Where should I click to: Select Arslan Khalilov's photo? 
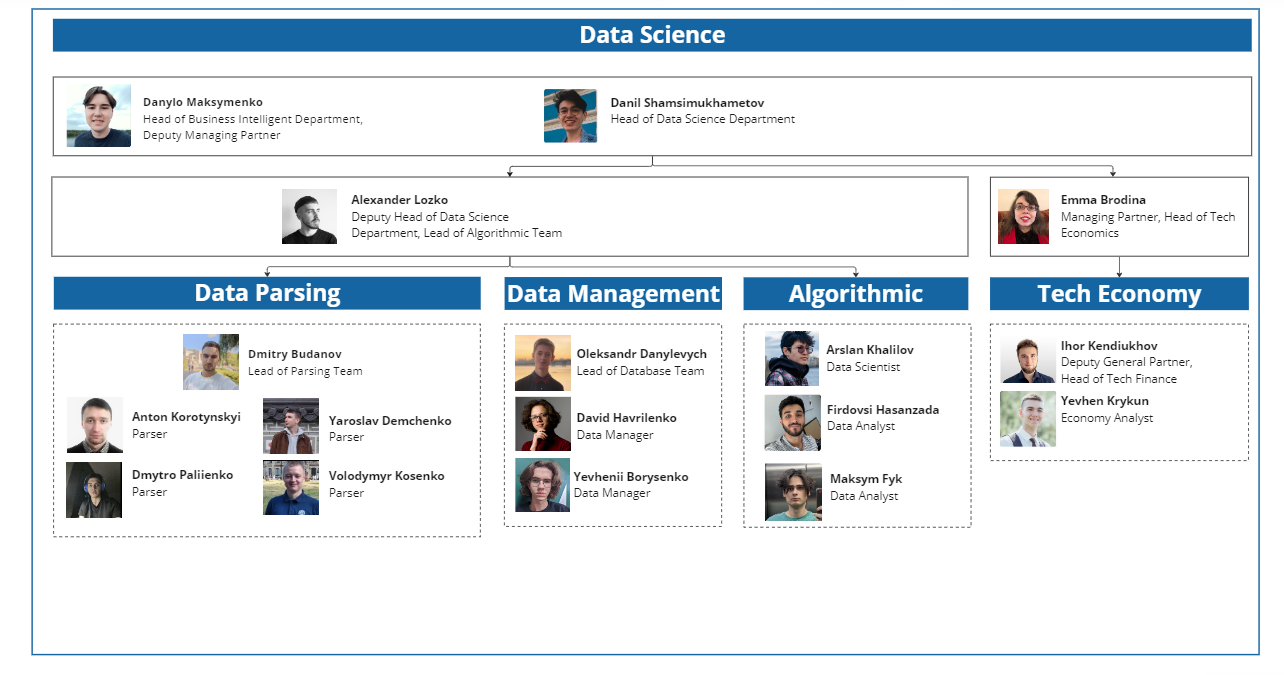pyautogui.click(x=792, y=358)
